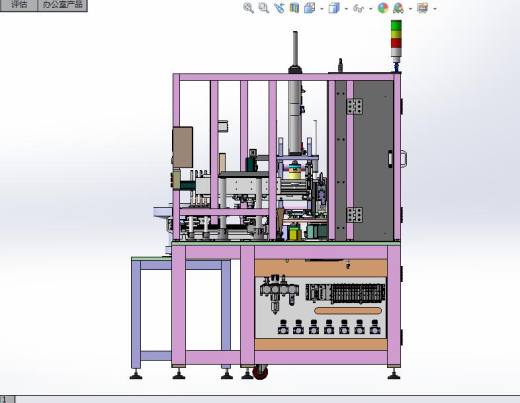Screen dimensions: 520x403
Task: Expand the Display Style dropdown arrow
Action: [346, 9]
